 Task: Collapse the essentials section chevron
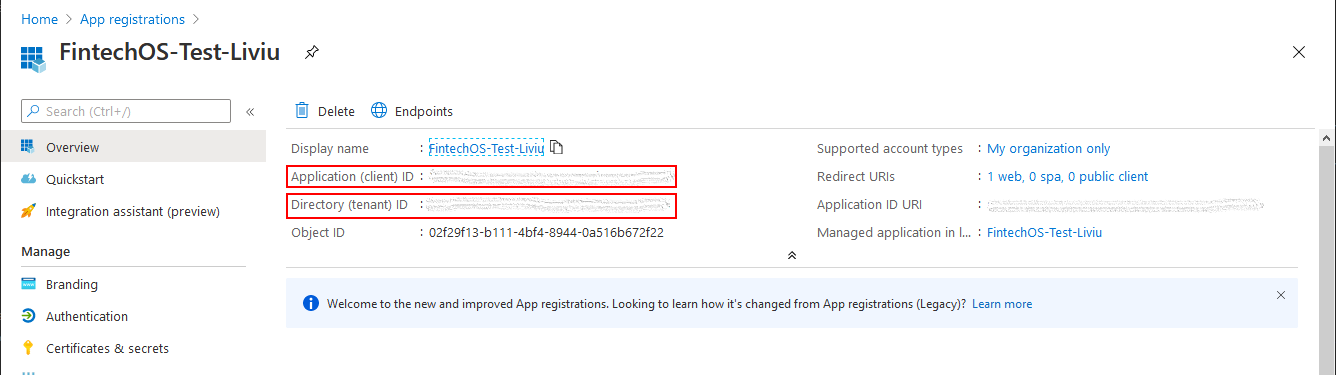pos(791,256)
